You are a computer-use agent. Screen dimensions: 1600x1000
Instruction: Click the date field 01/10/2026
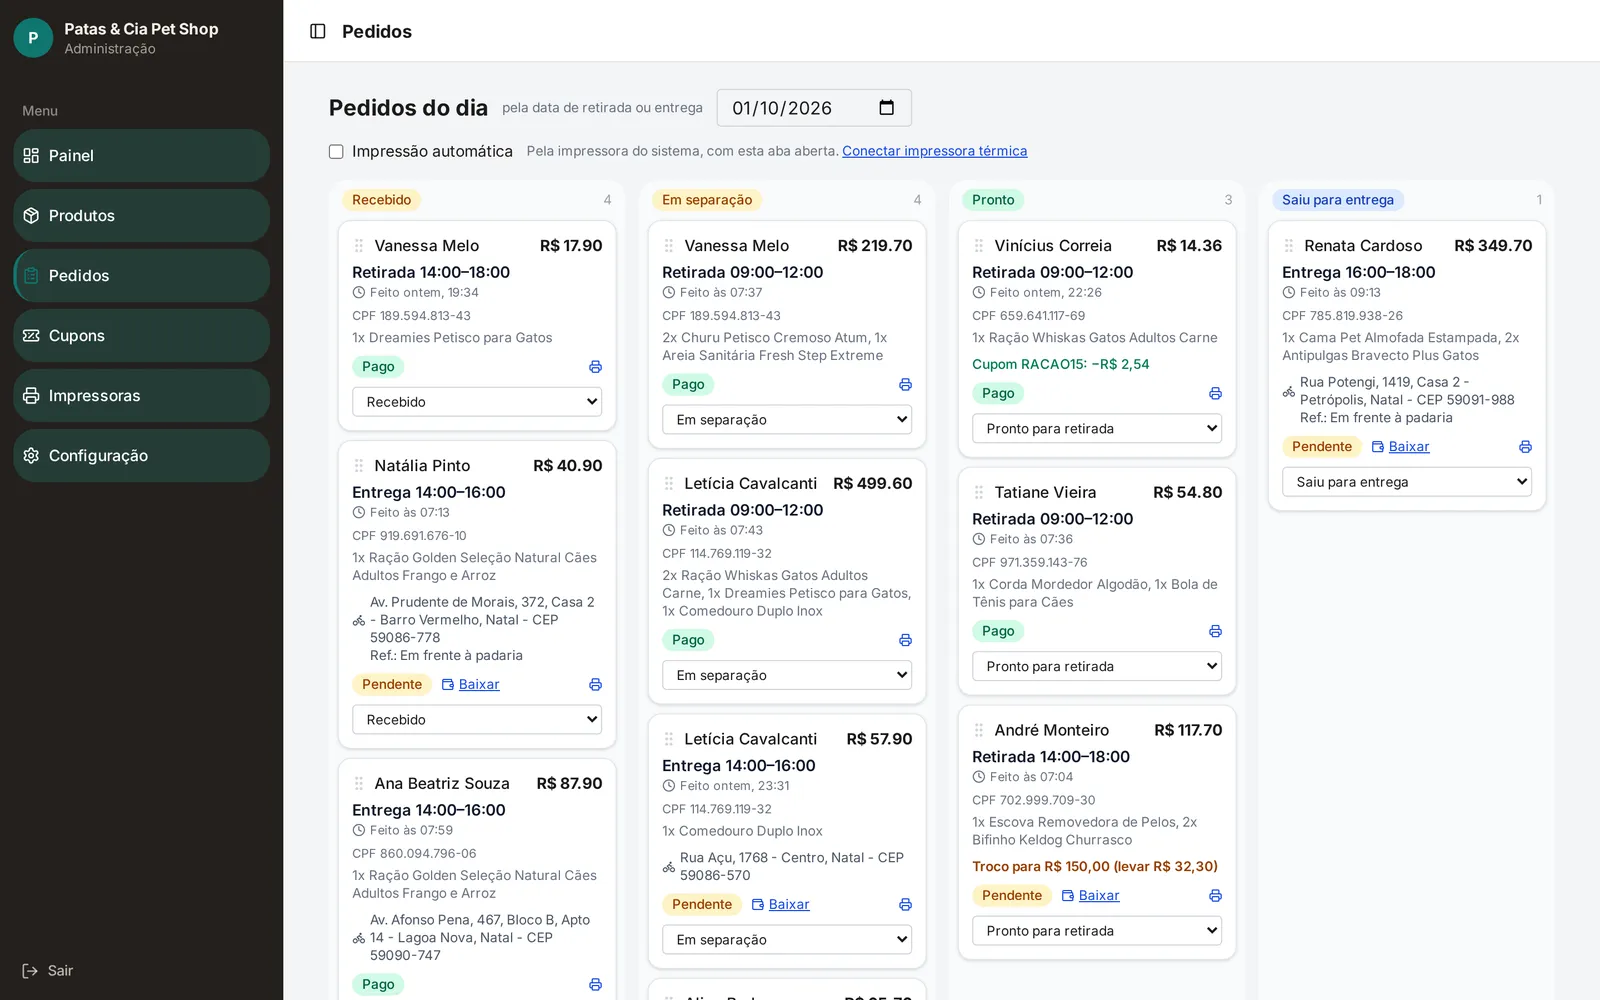(814, 108)
